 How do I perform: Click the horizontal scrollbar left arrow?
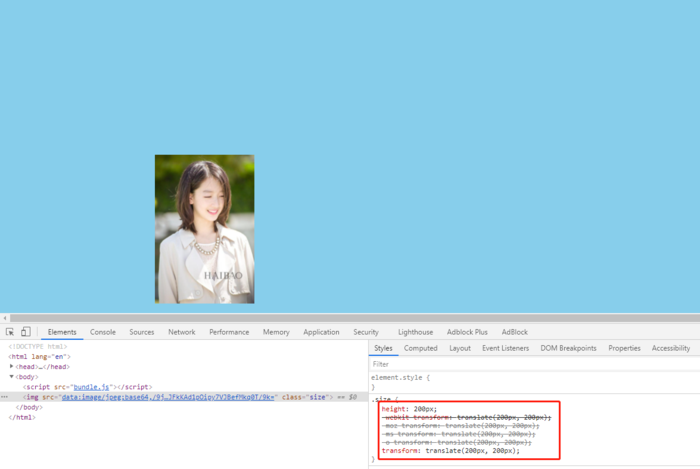tap(4, 318)
